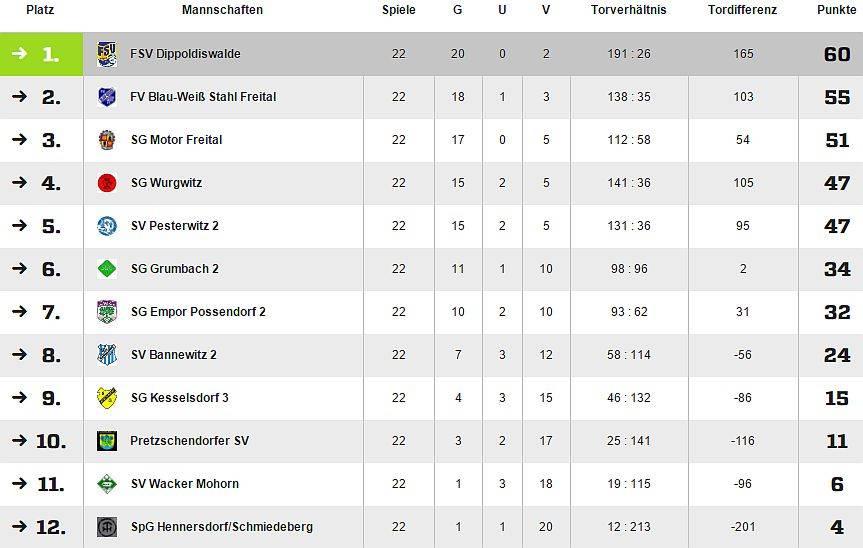The image size is (863, 548).
Task: Click the red SG Wurgwitz crest
Action: [x=107, y=183]
